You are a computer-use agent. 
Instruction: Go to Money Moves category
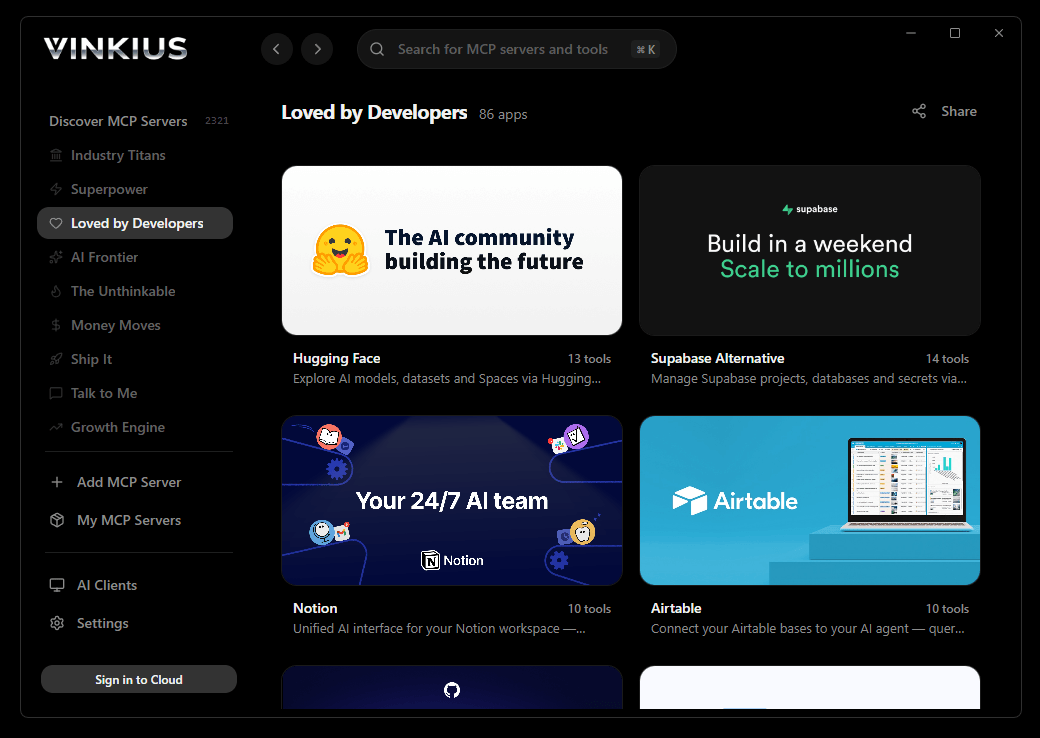pyautogui.click(x=115, y=325)
